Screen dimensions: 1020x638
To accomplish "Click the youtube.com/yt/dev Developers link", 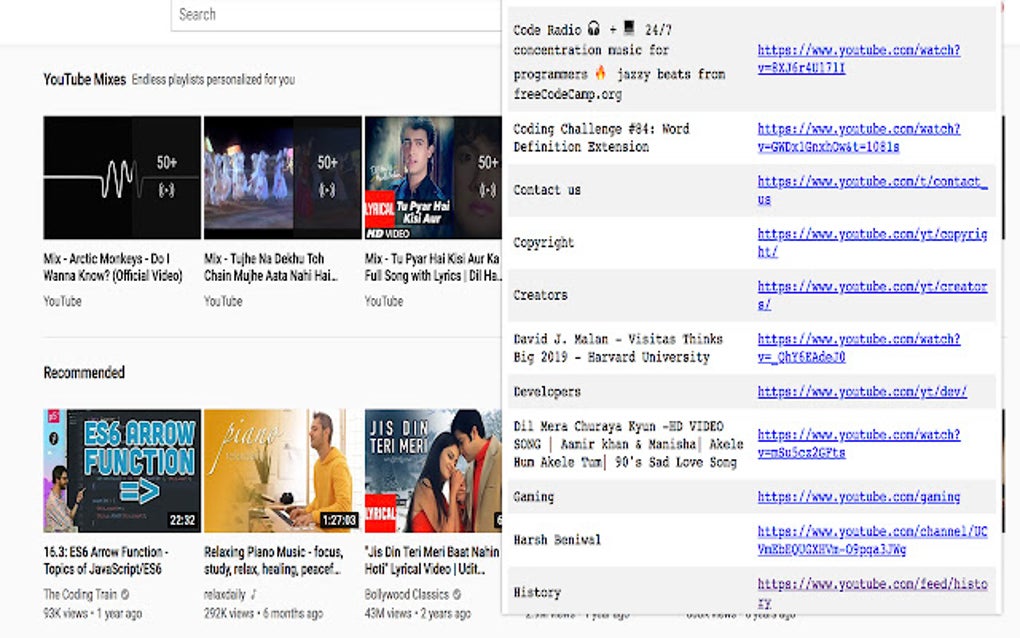I will 861,392.
